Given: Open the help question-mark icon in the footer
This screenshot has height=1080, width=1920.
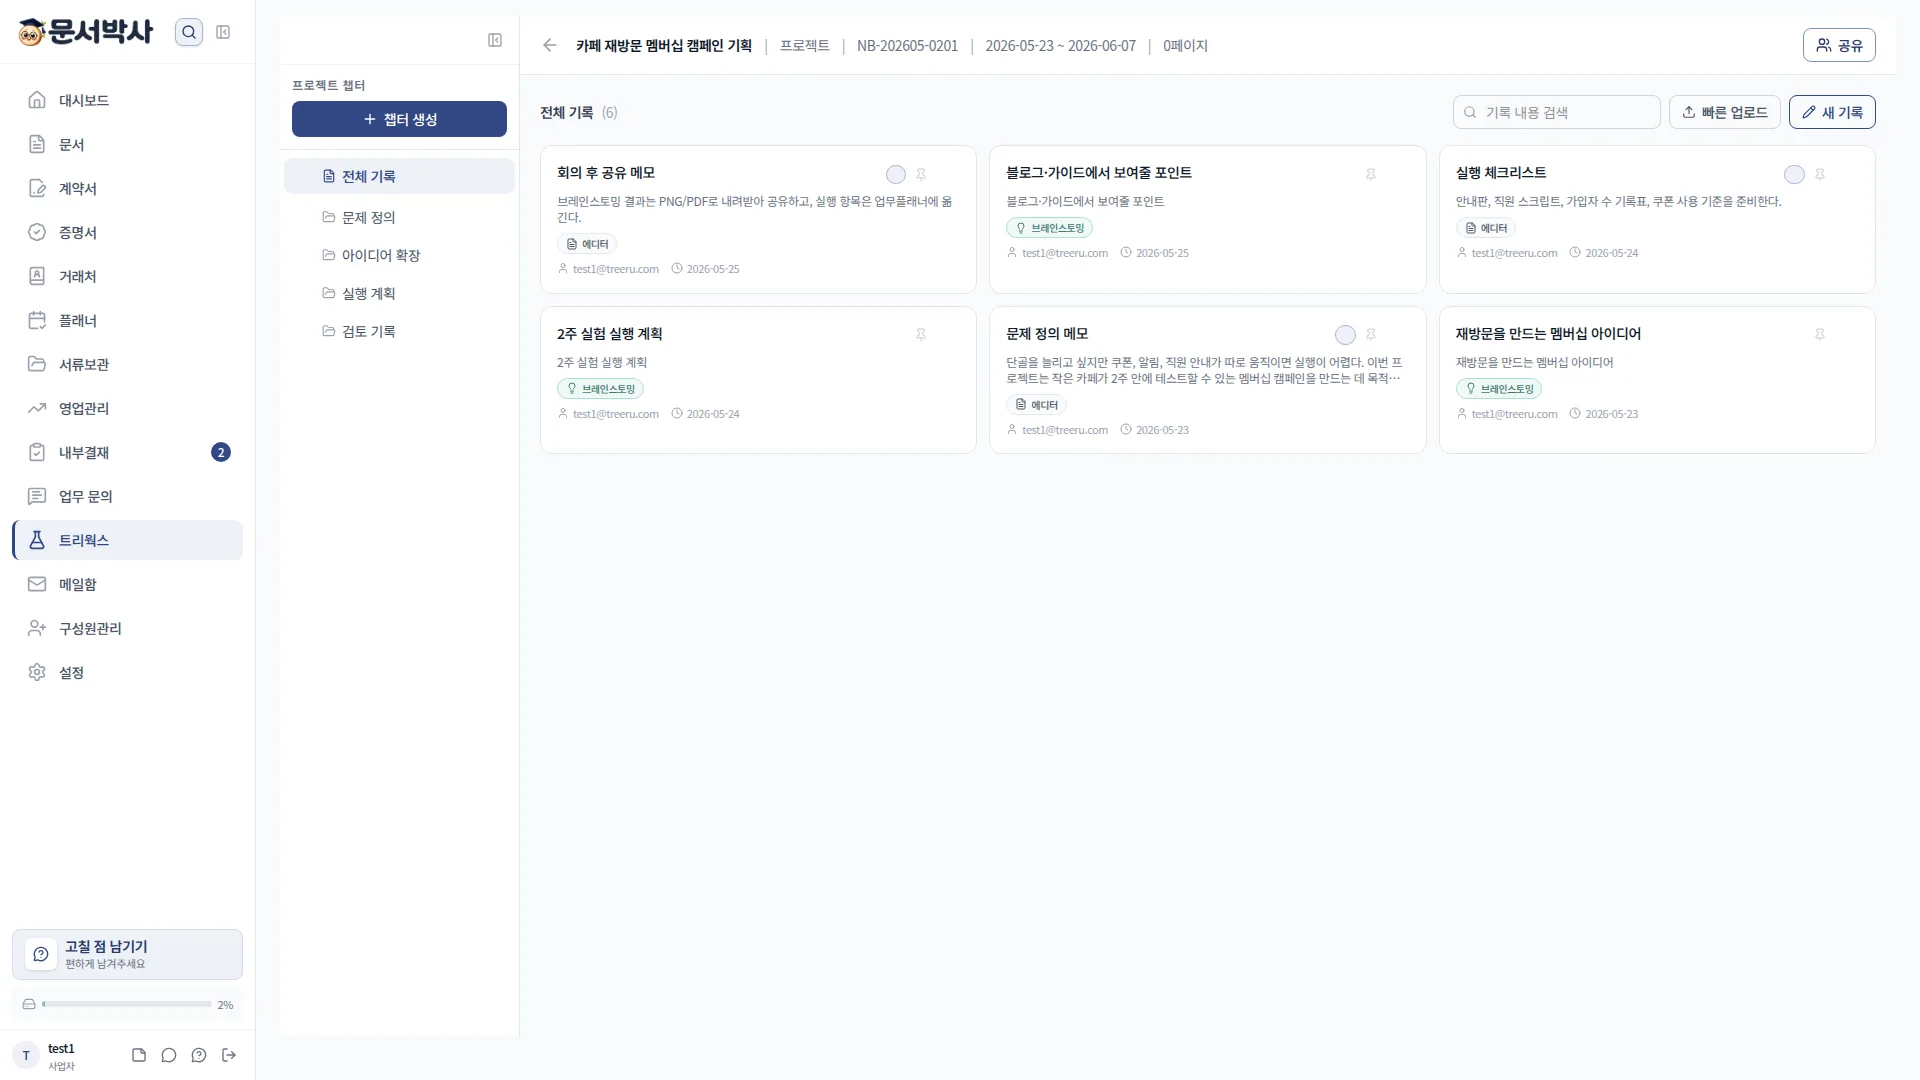Looking at the screenshot, I should 199,1055.
